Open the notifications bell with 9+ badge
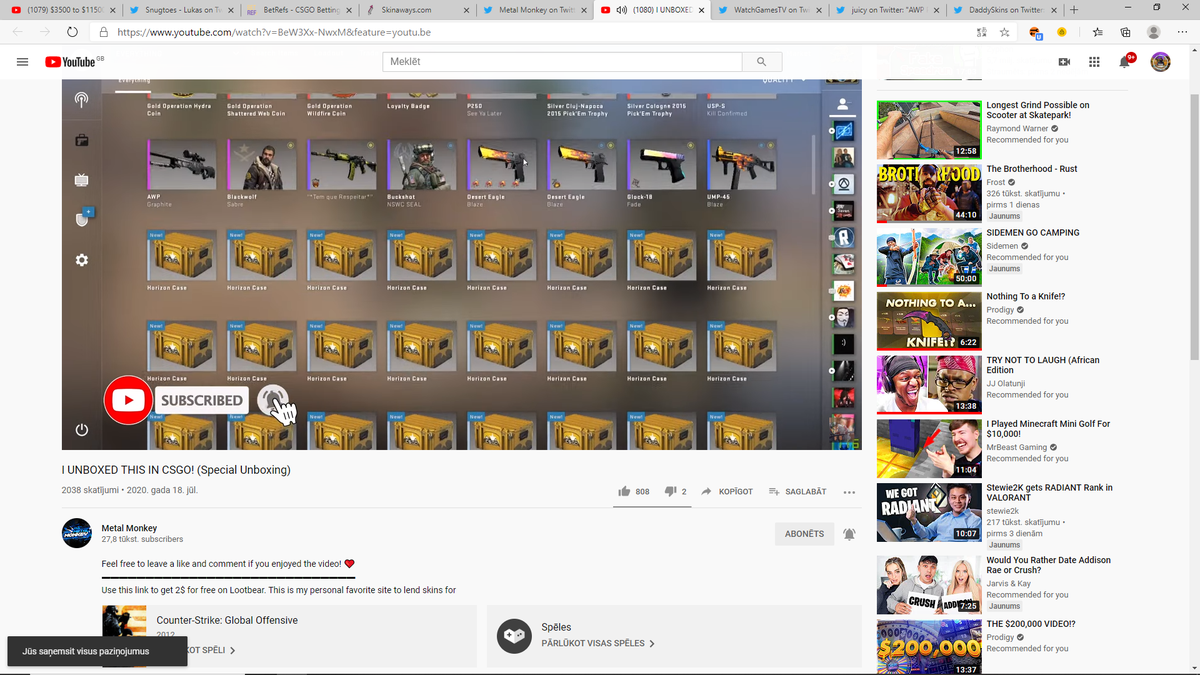Screen dimensions: 1200x675 point(1125,62)
